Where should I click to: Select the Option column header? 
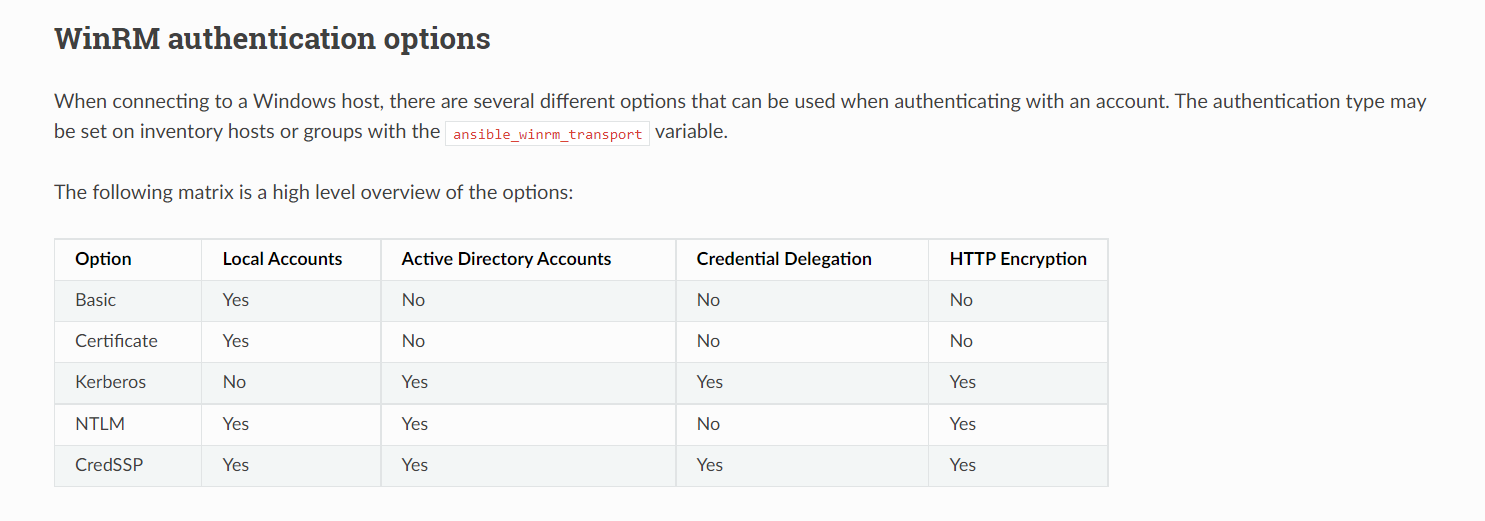coord(103,259)
